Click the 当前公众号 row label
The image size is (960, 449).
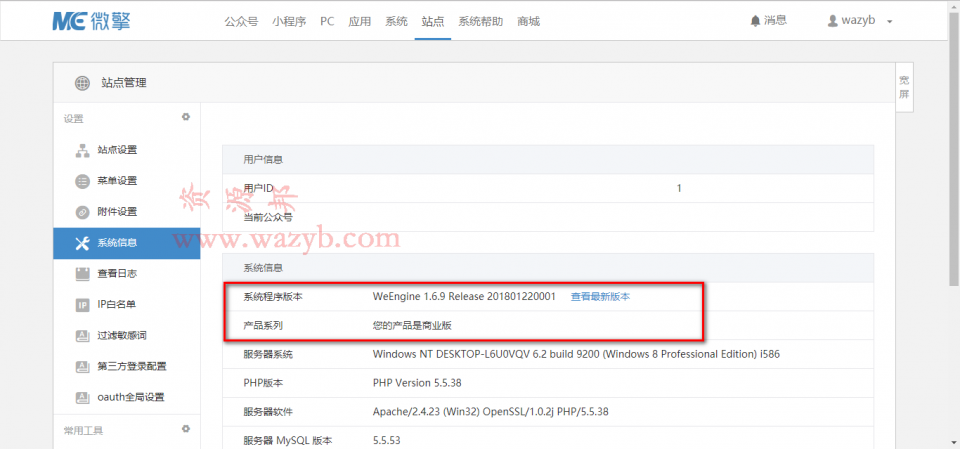click(268, 217)
